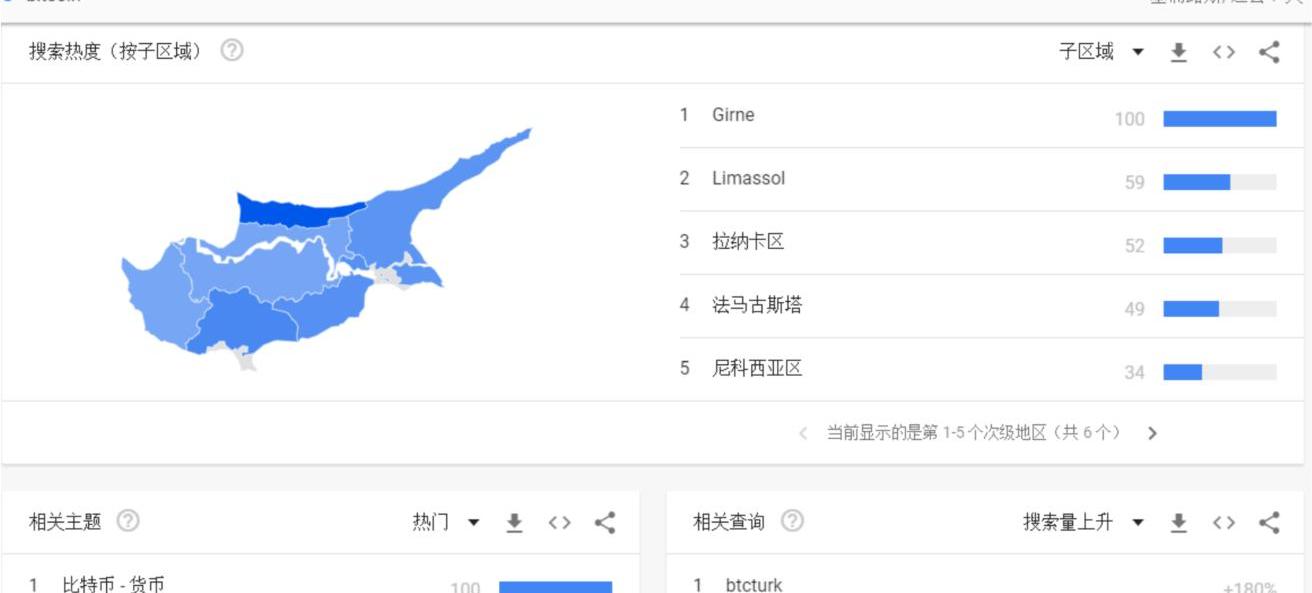The width and height of the screenshot is (1312, 593).
Task: Share the subregion interest panel
Action: (x=1269, y=52)
